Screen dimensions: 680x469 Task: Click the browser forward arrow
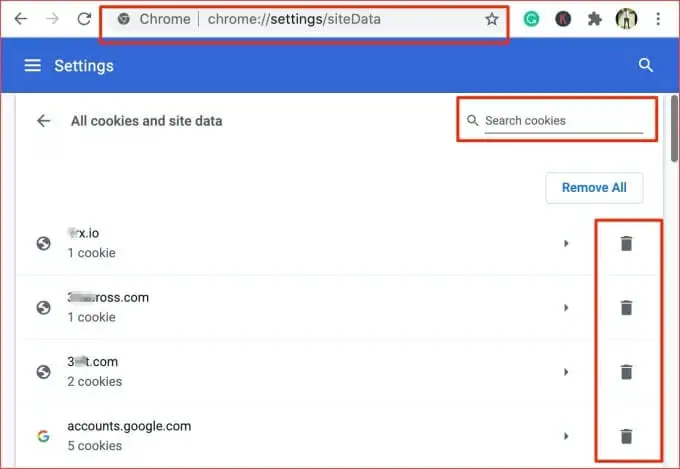coord(52,19)
